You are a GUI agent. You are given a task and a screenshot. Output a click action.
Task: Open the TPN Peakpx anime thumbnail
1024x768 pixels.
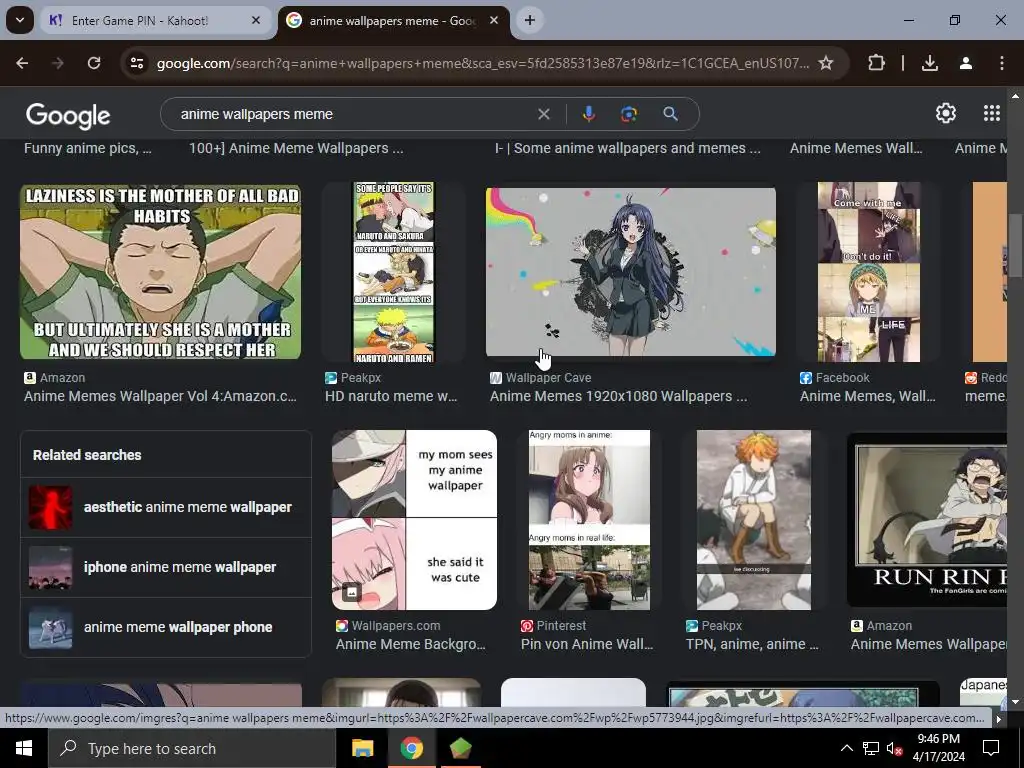[x=754, y=520]
